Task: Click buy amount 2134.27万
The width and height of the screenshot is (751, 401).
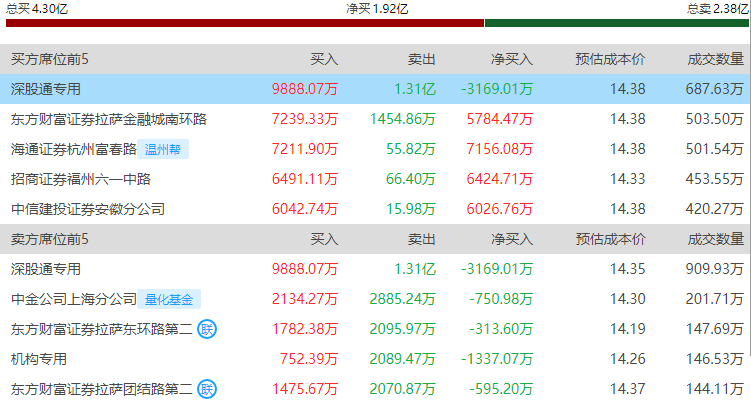Action: click(x=305, y=299)
